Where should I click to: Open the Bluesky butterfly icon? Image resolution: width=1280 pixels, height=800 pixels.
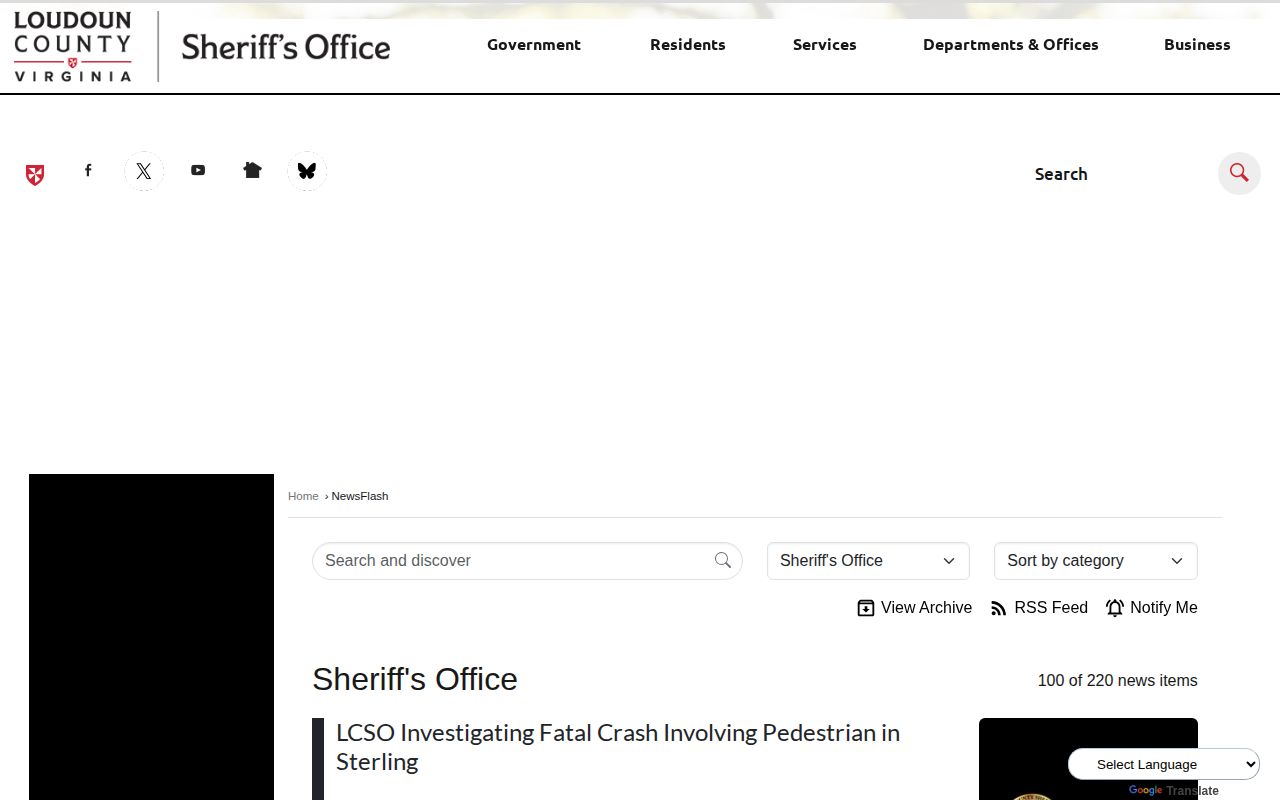pyautogui.click(x=307, y=171)
